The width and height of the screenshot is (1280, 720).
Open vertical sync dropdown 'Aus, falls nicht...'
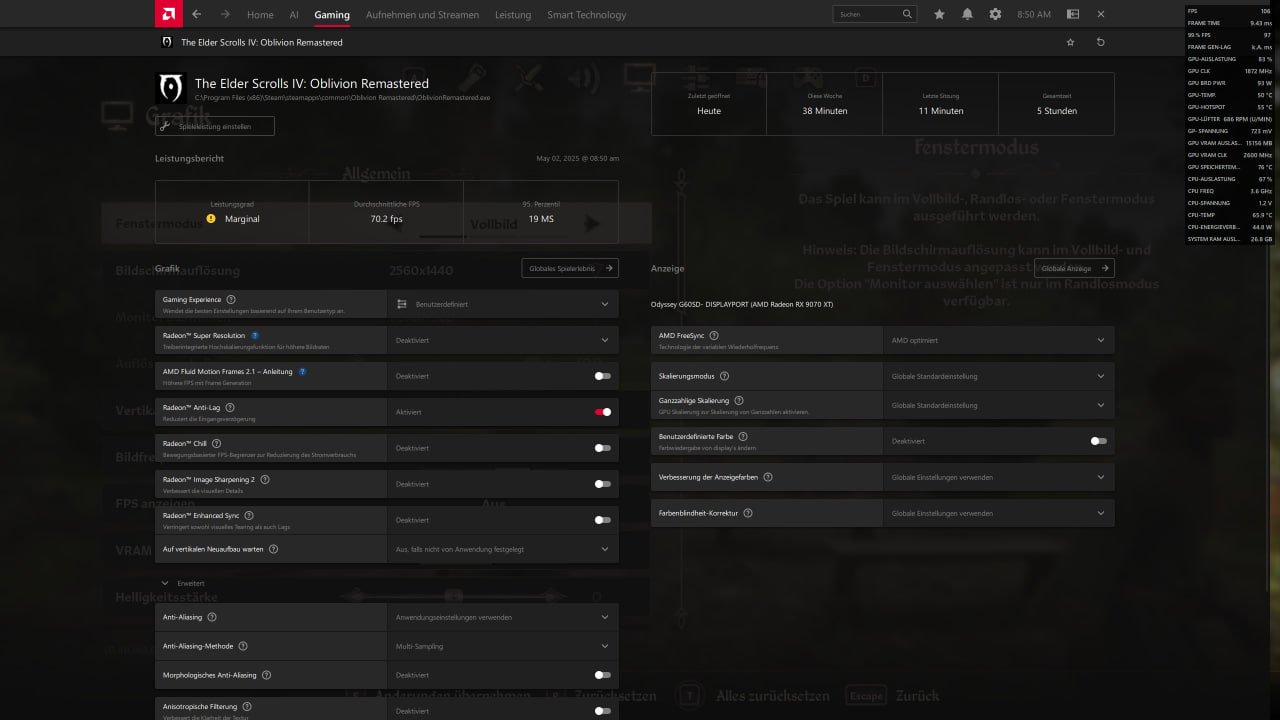coord(502,549)
